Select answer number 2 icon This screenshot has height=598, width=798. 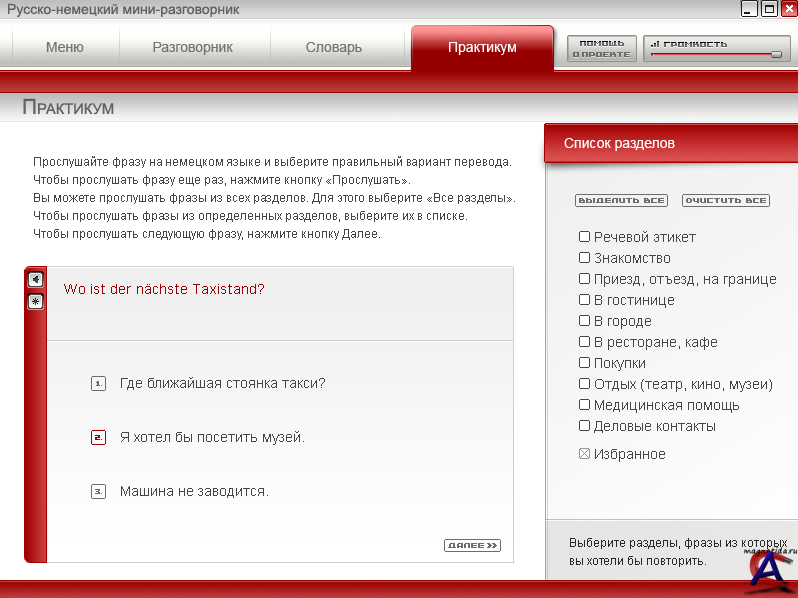pos(98,437)
